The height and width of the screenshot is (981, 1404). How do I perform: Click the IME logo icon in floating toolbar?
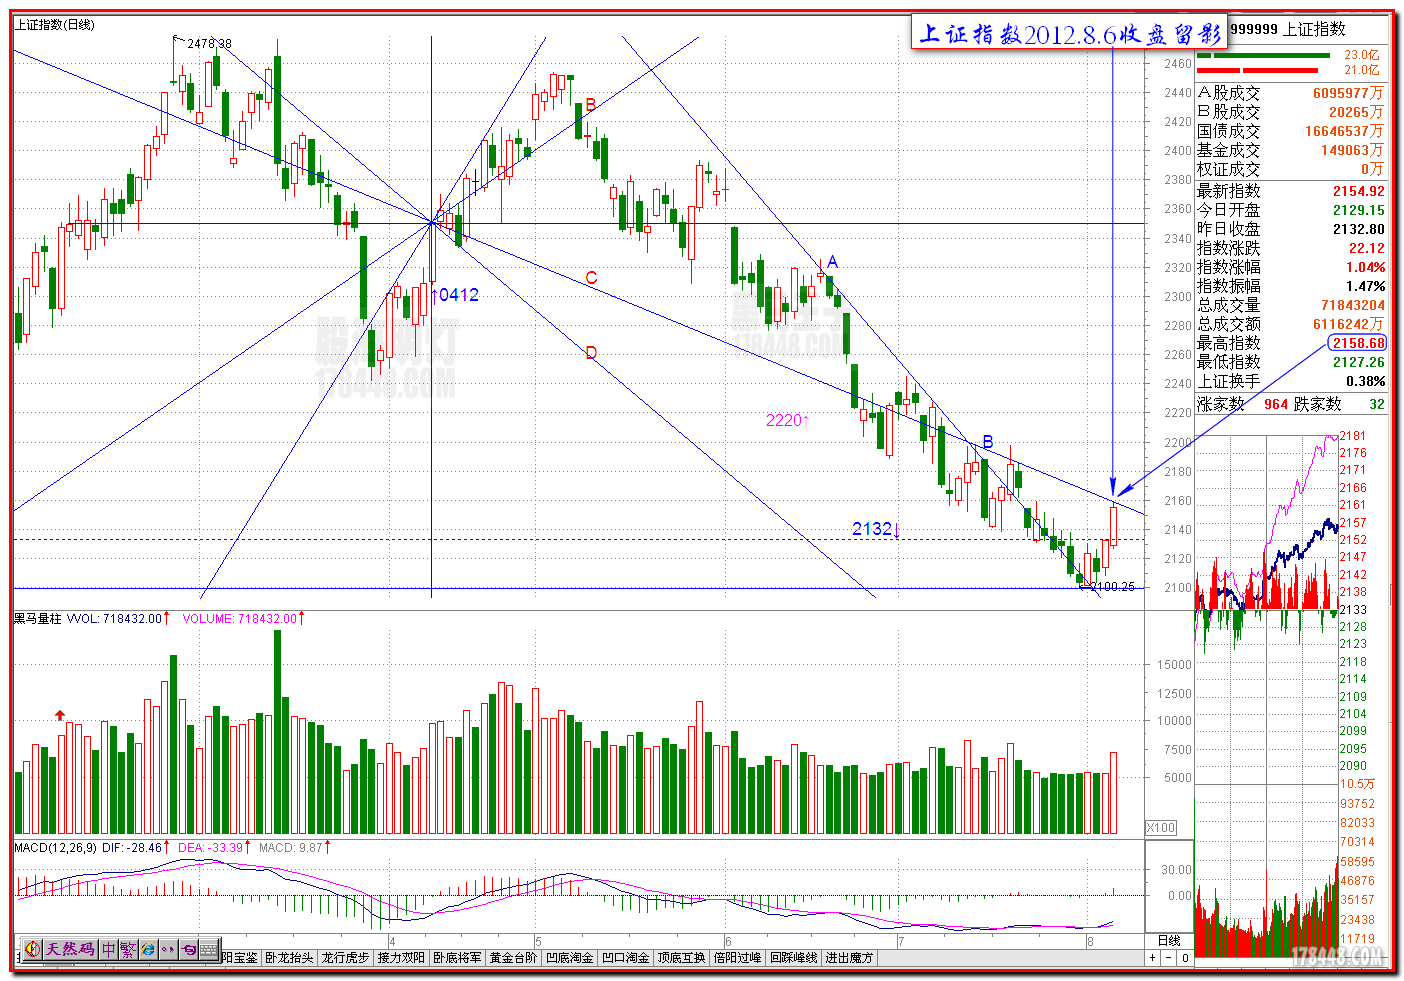[33, 949]
